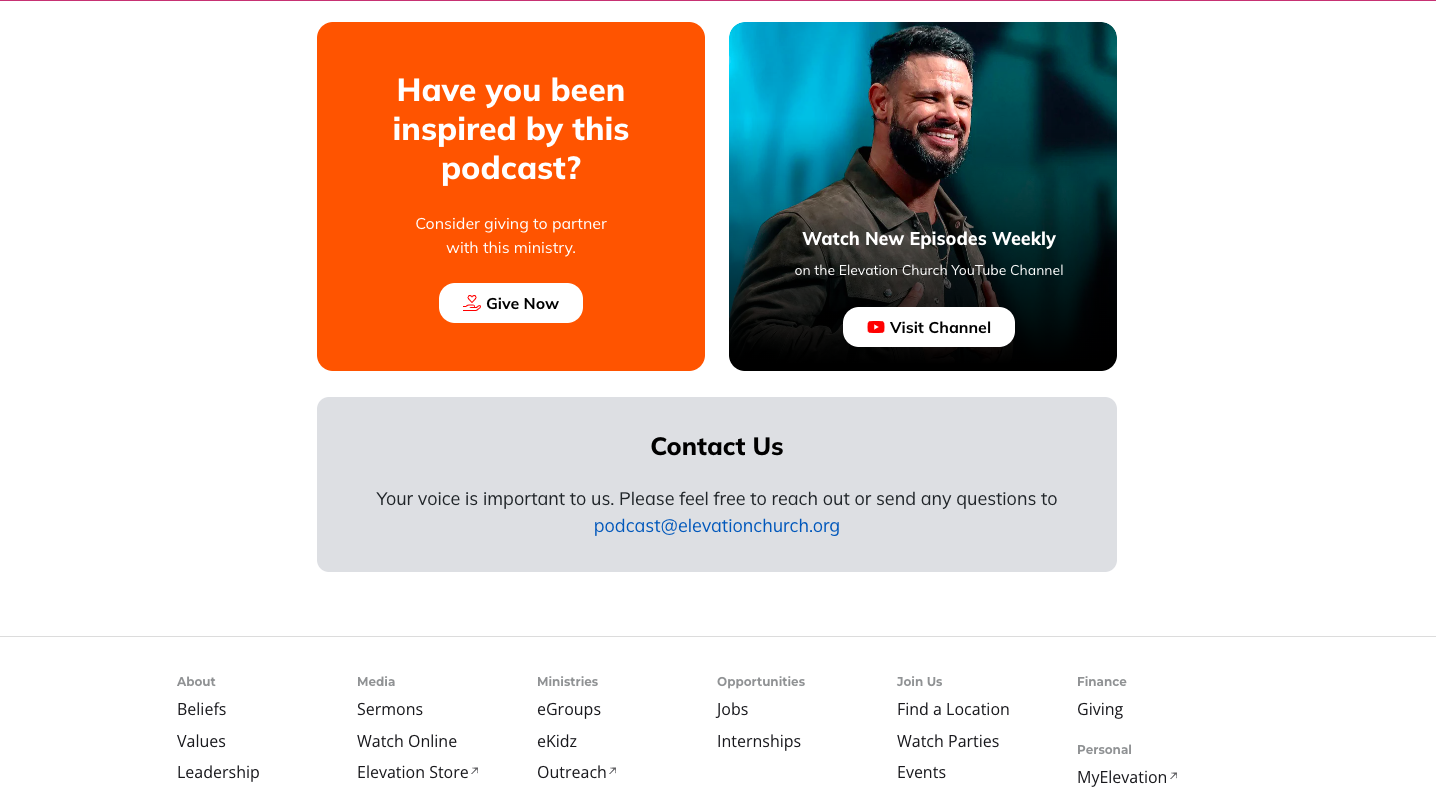Click the Give Now button
This screenshot has width=1436, height=794.
(x=511, y=303)
